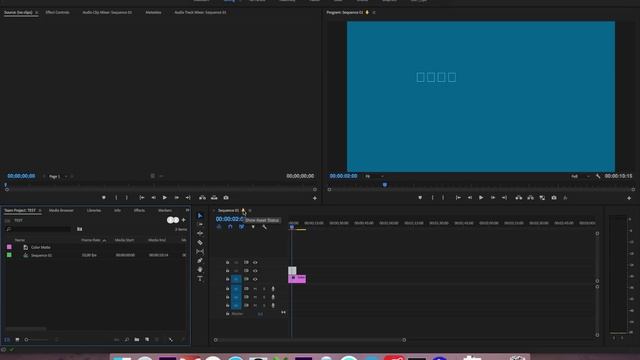
Task: Step forward one frame in Program monitor
Action: coord(493,198)
